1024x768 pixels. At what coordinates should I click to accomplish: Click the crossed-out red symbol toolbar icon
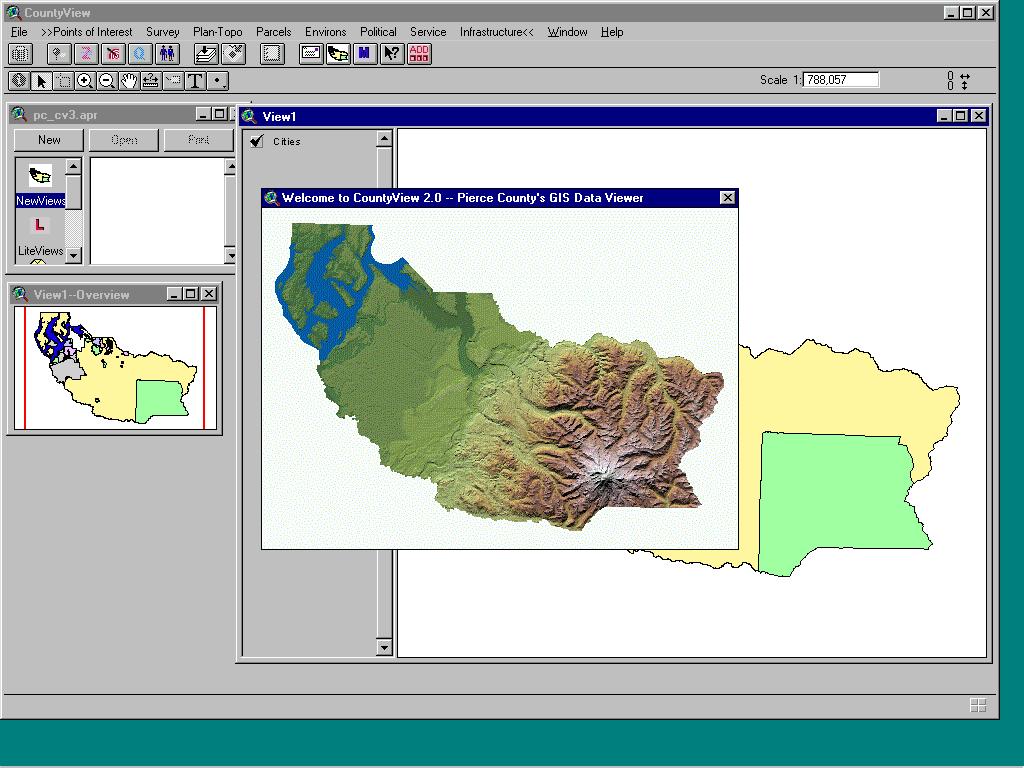tap(113, 54)
